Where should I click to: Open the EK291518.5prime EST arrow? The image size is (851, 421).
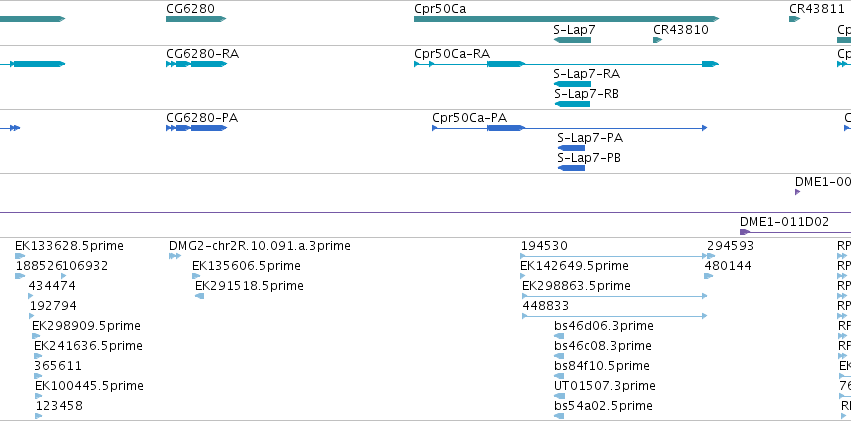click(200, 296)
